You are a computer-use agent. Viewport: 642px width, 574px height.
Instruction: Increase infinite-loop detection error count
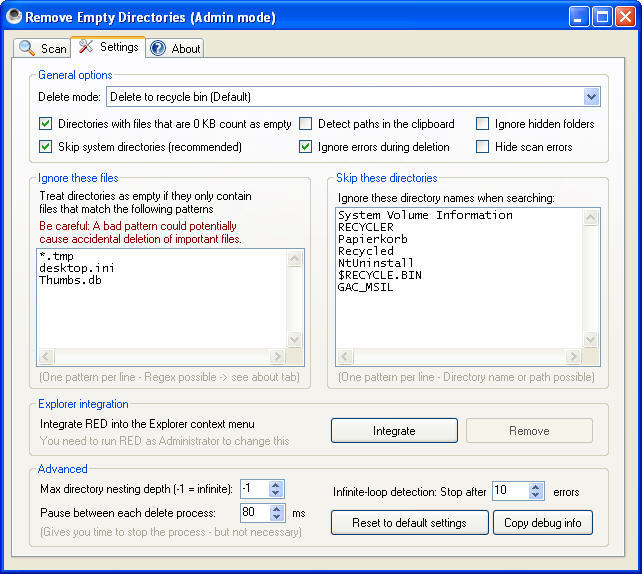536,487
